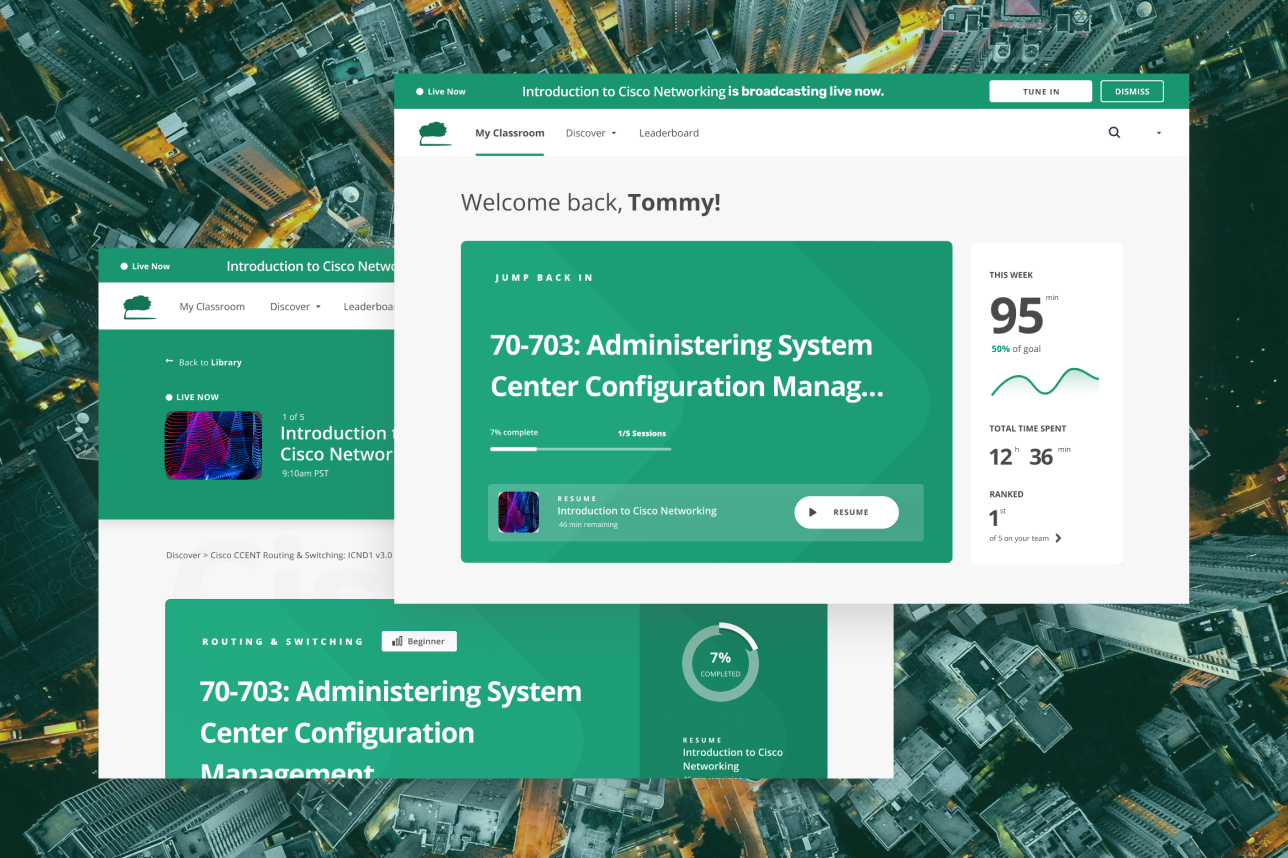Click '9:10am PST' time text

click(306, 474)
